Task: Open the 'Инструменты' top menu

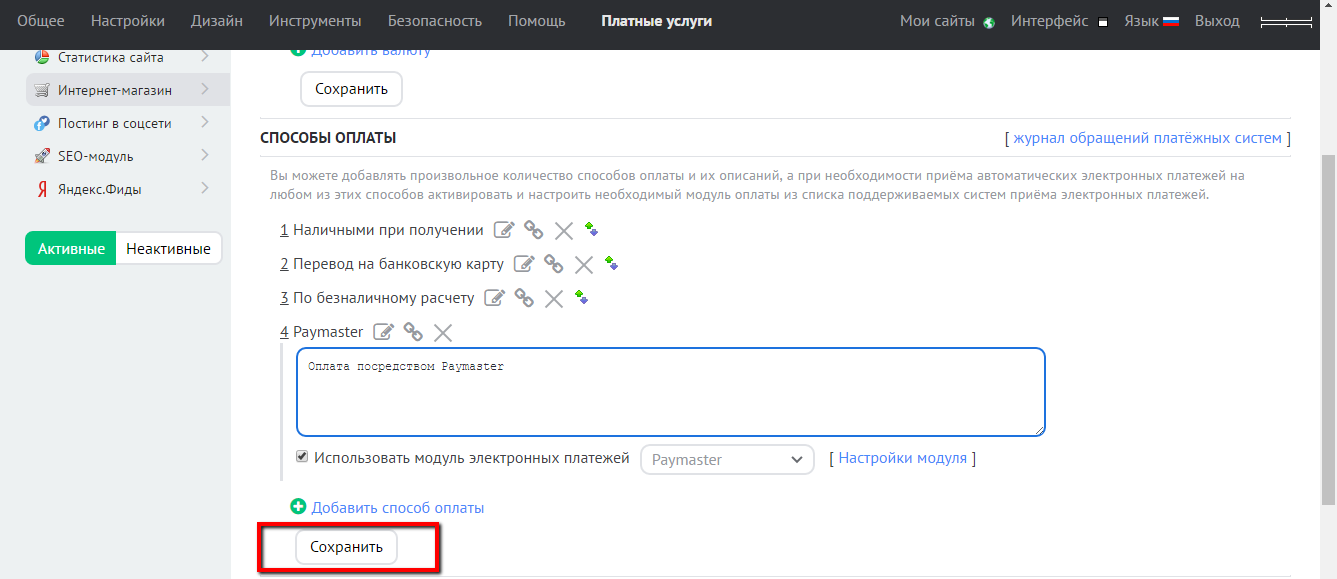Action: click(315, 21)
